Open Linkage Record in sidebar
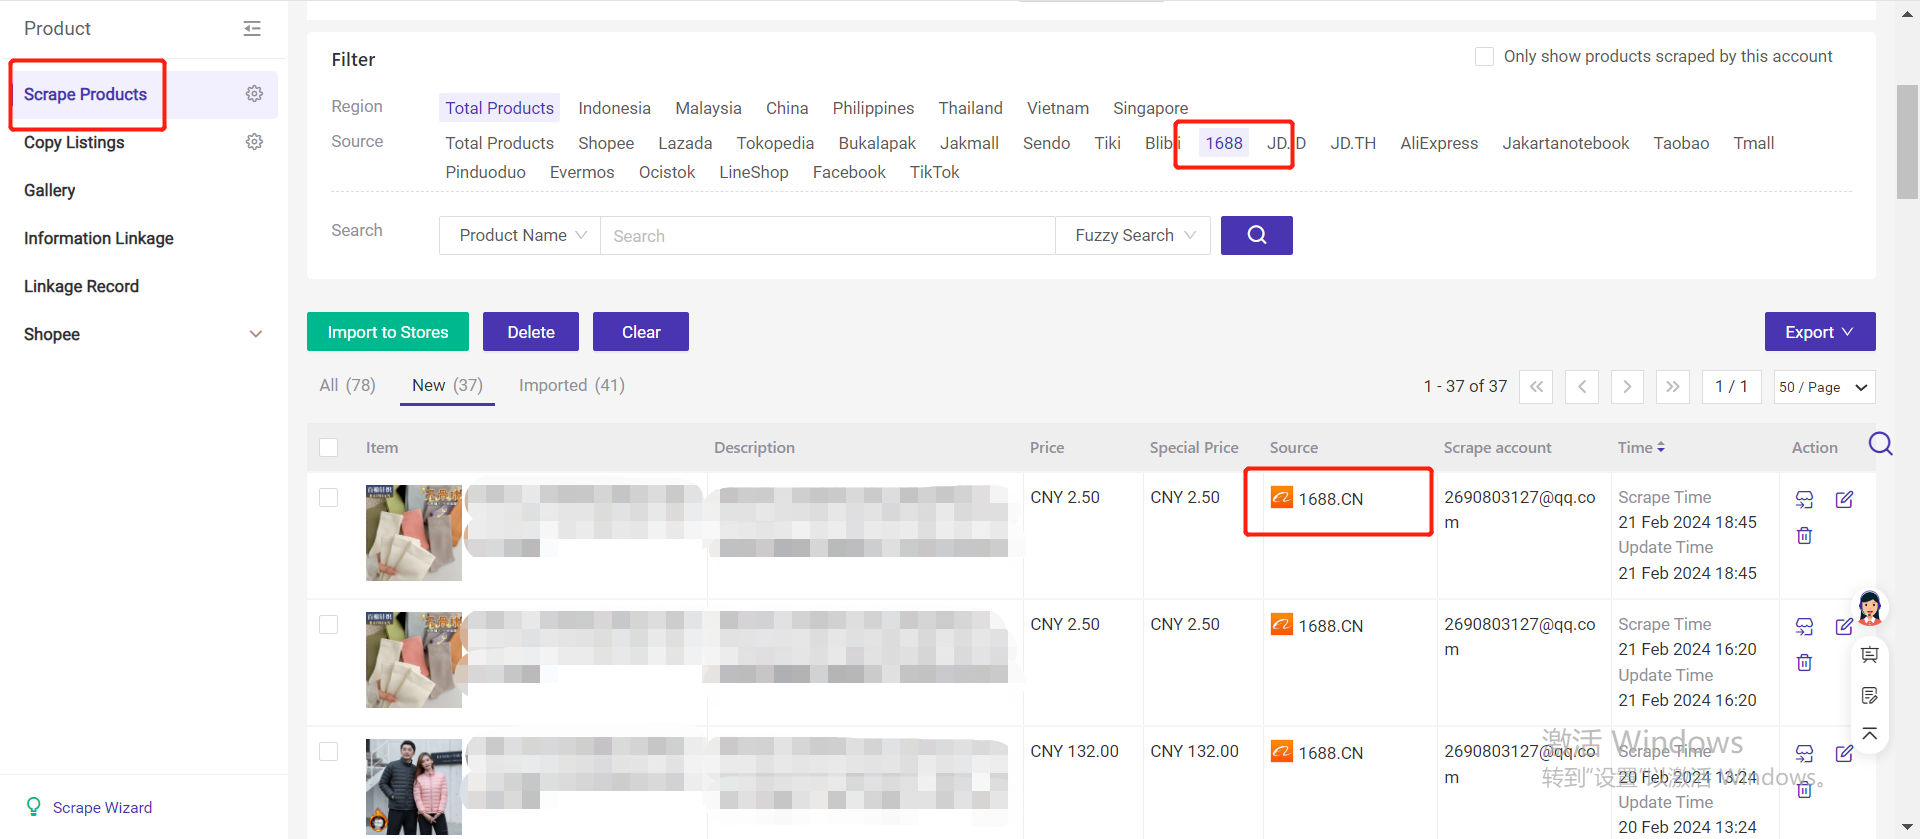 point(81,286)
